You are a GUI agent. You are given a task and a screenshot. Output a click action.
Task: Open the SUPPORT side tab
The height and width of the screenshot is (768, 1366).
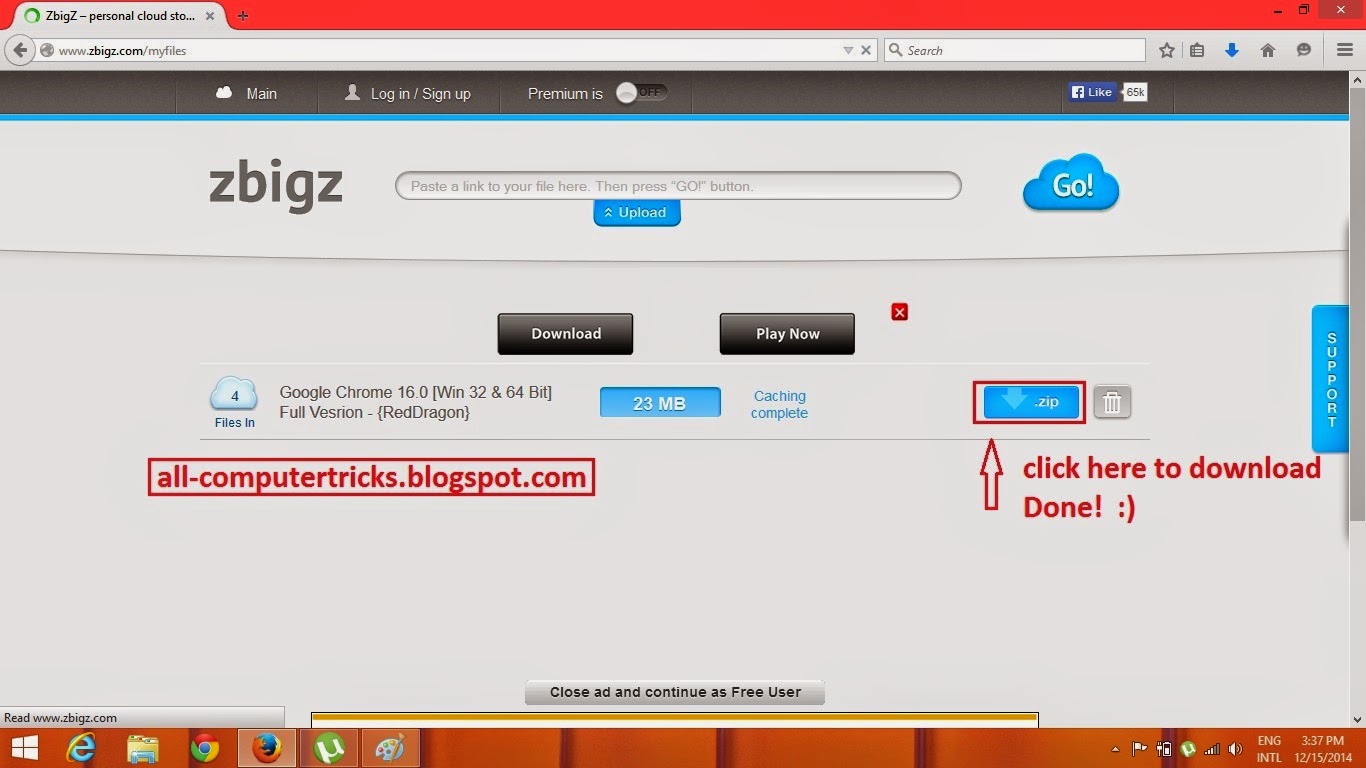coord(1331,379)
